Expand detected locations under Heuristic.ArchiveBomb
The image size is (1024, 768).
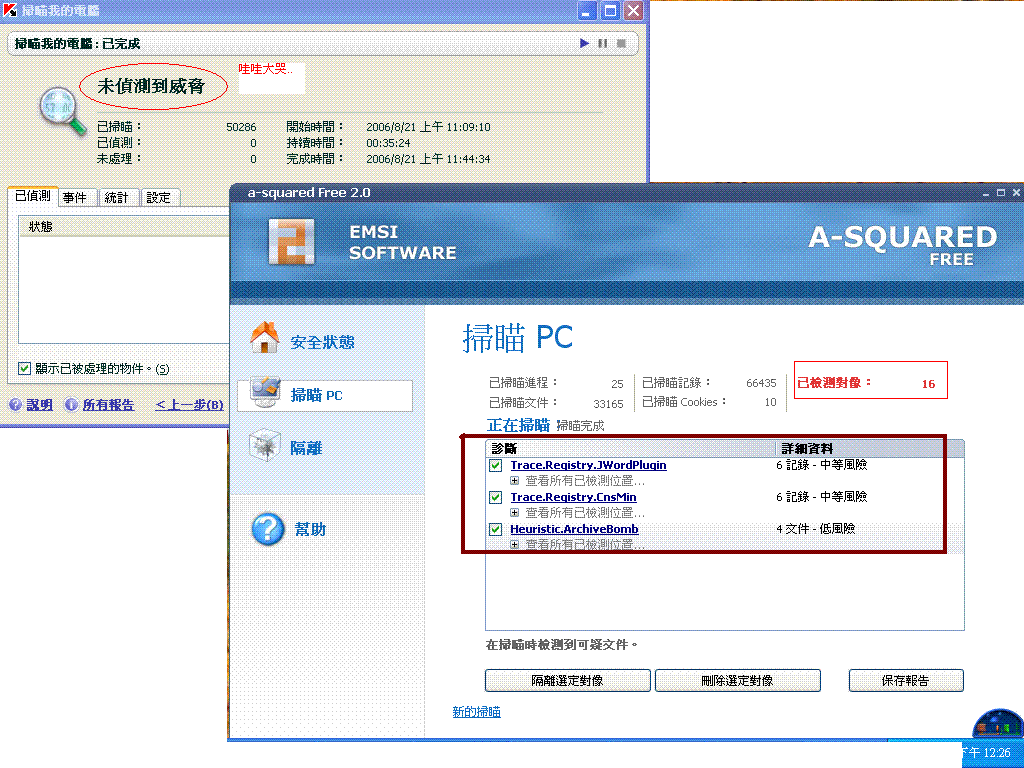[515, 545]
